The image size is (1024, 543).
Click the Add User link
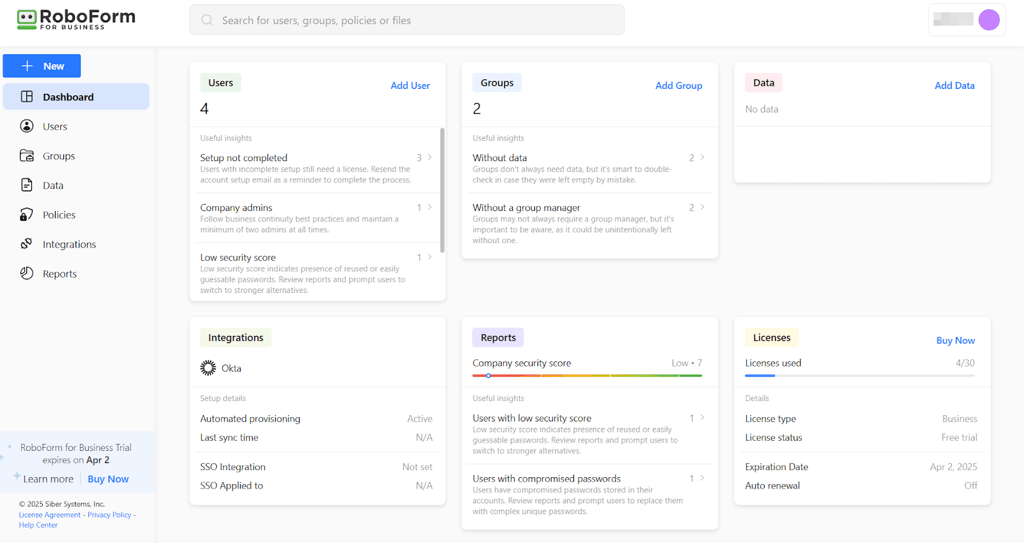coord(410,86)
